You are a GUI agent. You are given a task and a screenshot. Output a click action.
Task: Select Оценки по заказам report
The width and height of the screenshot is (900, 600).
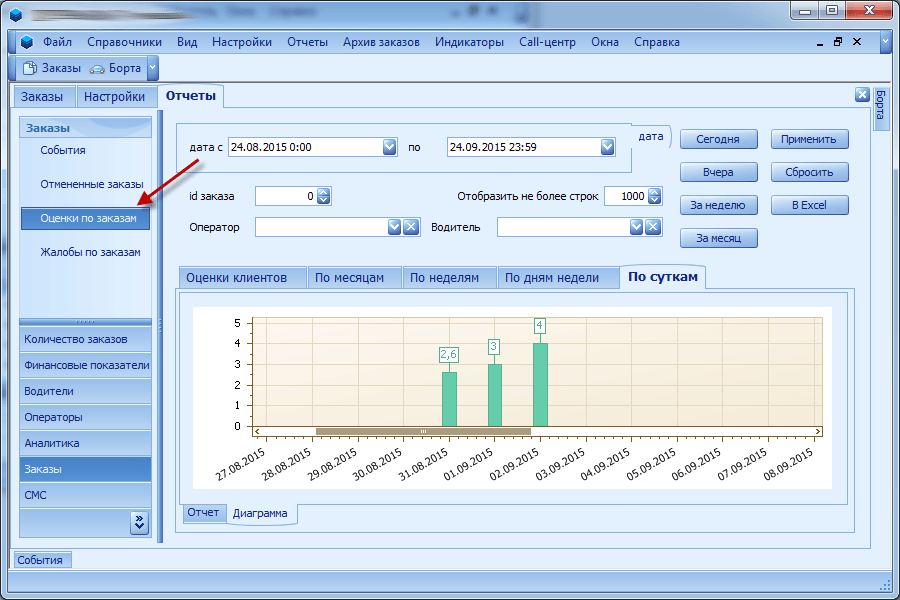point(86,218)
